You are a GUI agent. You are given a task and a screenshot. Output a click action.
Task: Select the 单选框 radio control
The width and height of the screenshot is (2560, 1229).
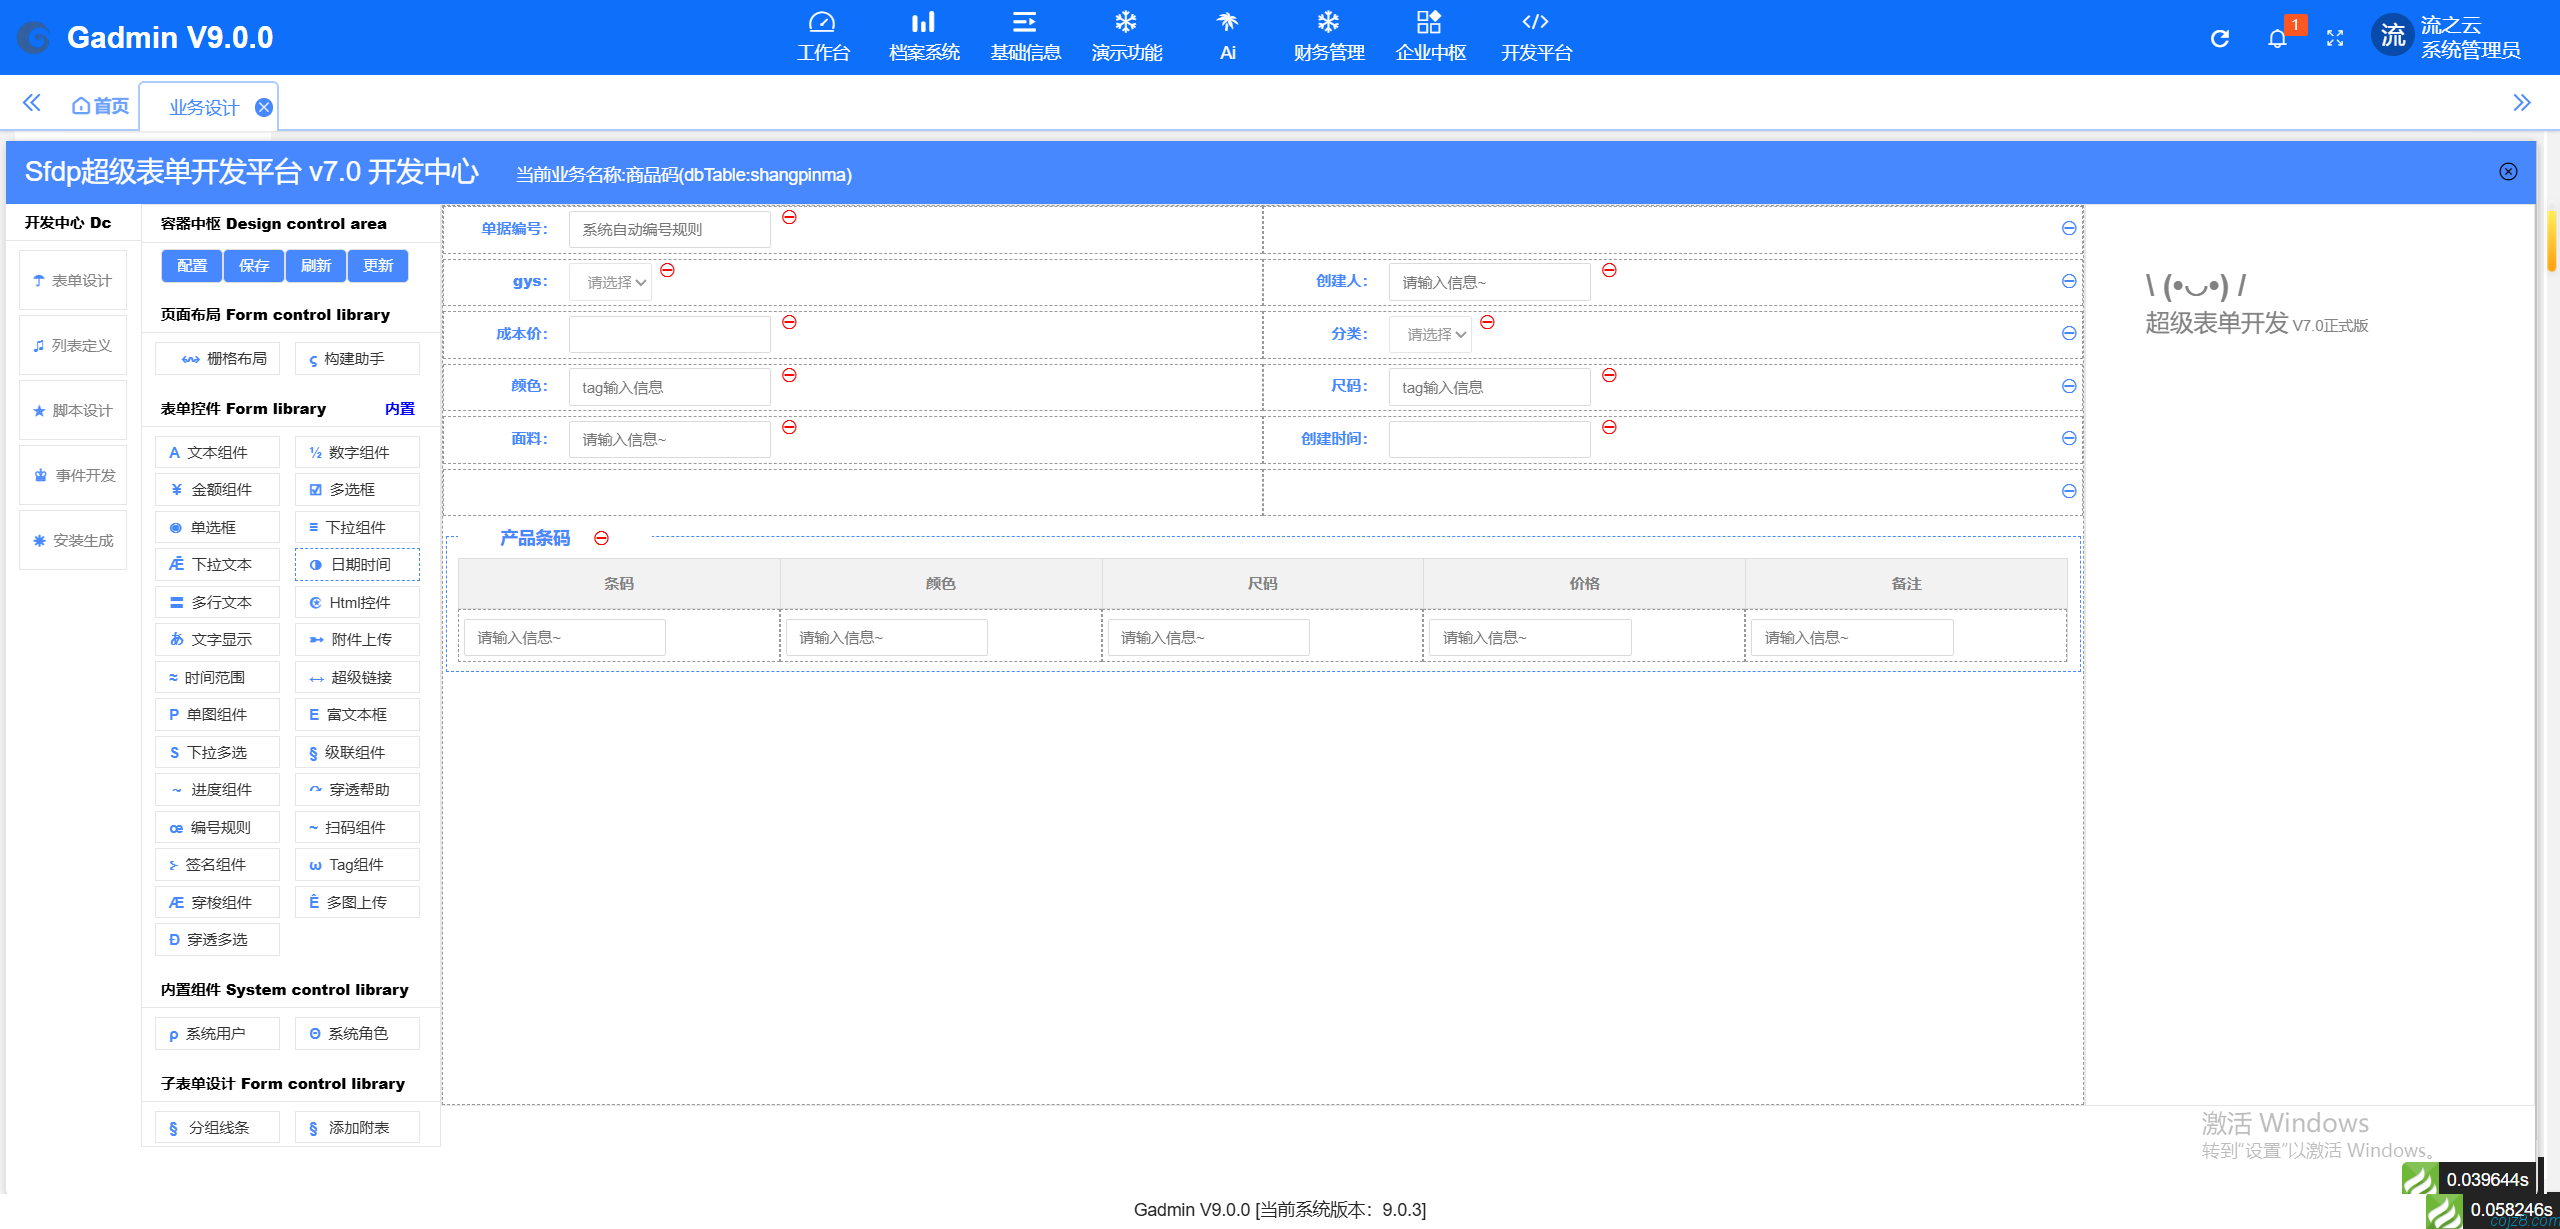[x=217, y=528]
